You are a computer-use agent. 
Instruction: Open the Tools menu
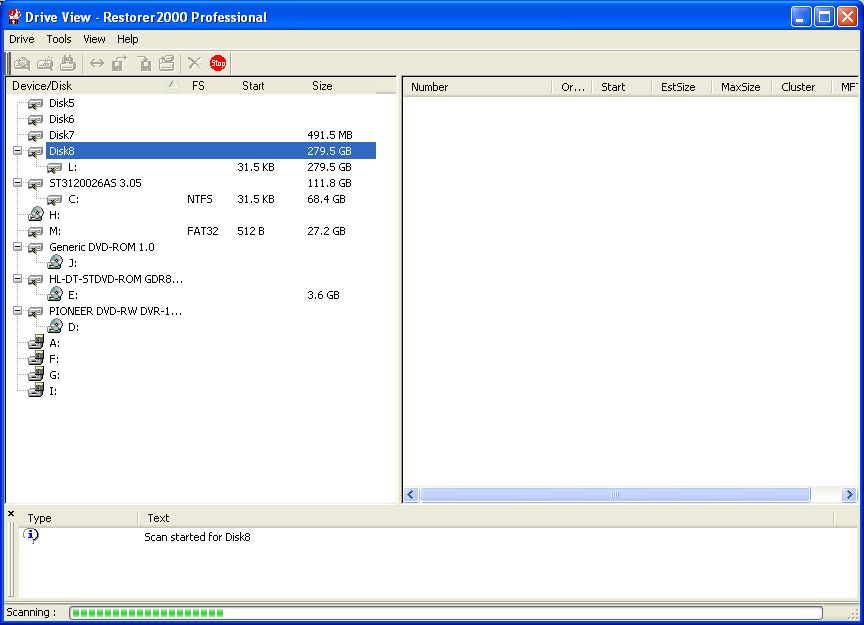[x=59, y=39]
